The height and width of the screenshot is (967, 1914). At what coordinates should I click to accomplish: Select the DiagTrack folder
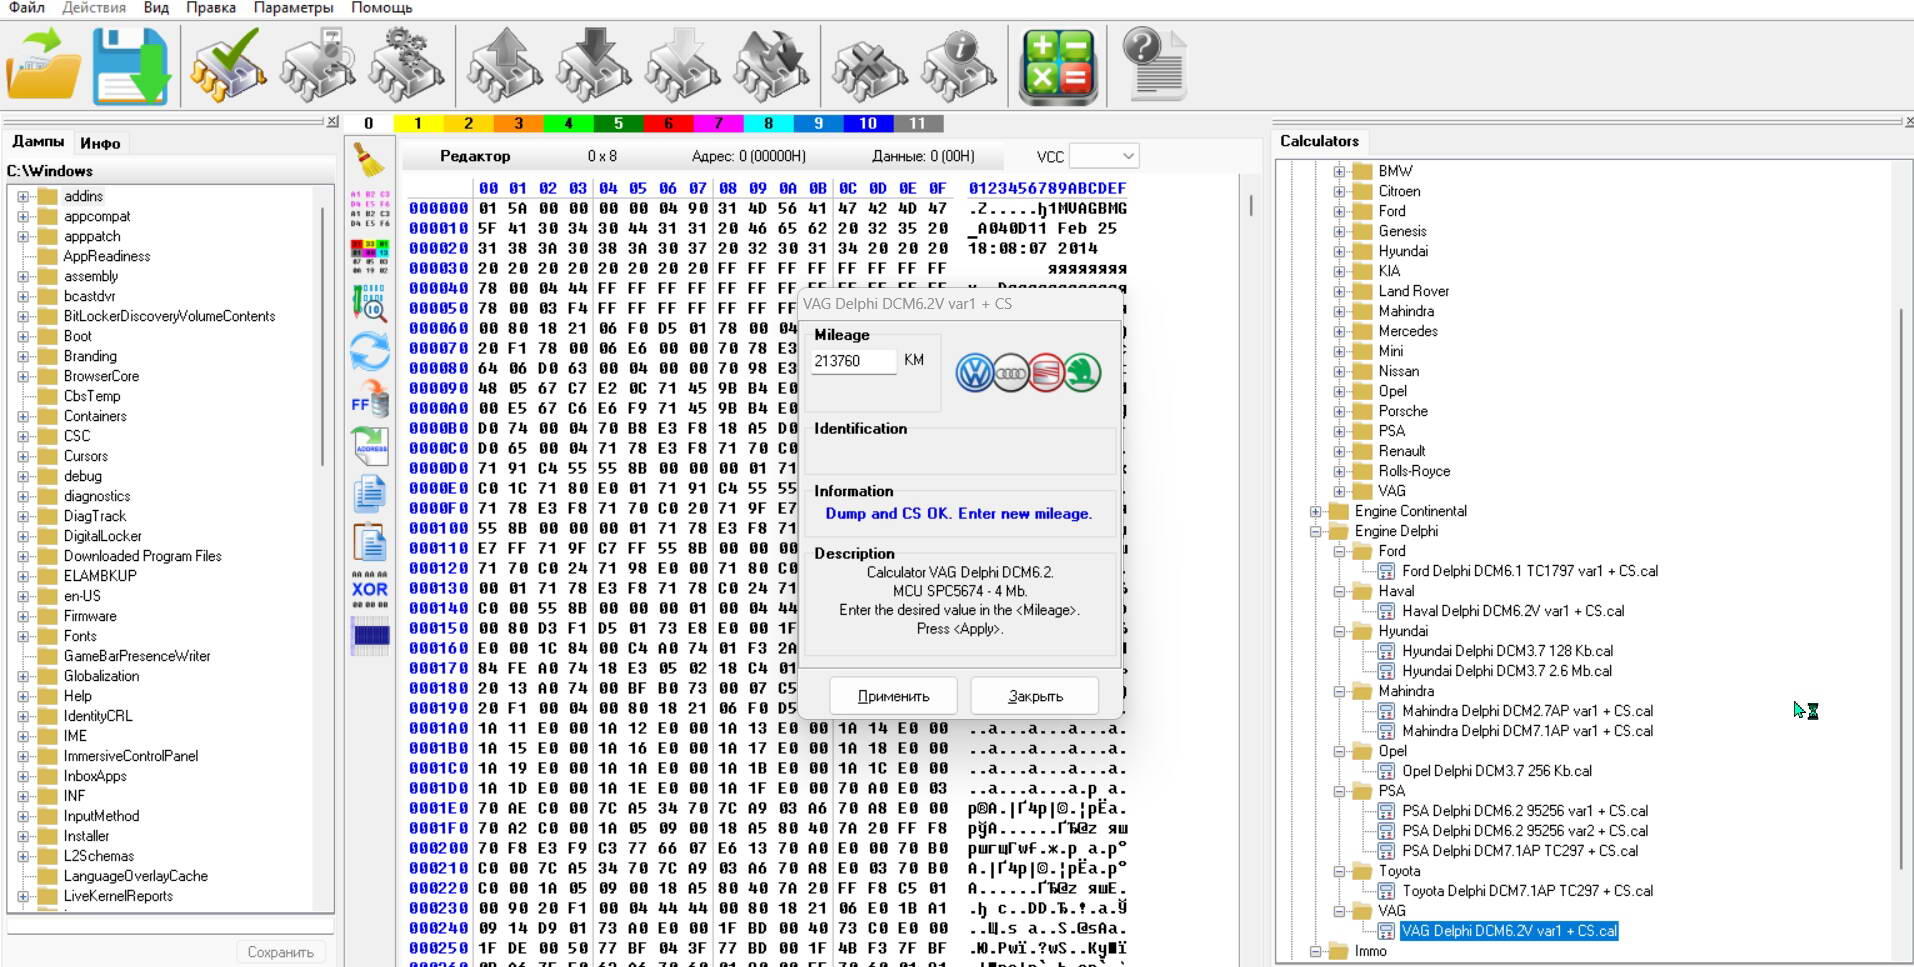click(95, 516)
